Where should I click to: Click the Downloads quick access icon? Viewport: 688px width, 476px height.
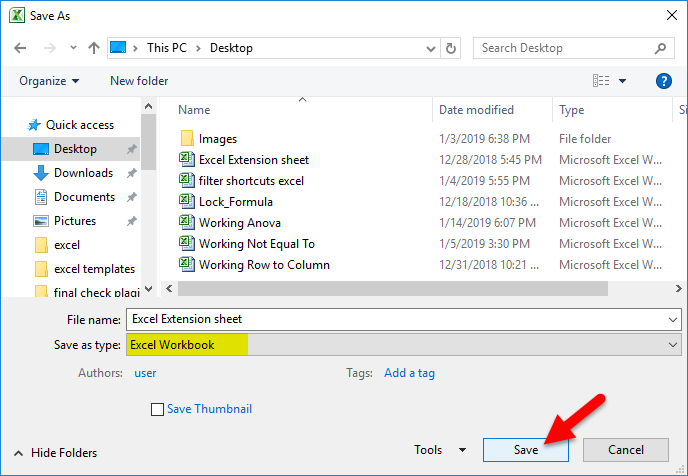pyautogui.click(x=41, y=173)
